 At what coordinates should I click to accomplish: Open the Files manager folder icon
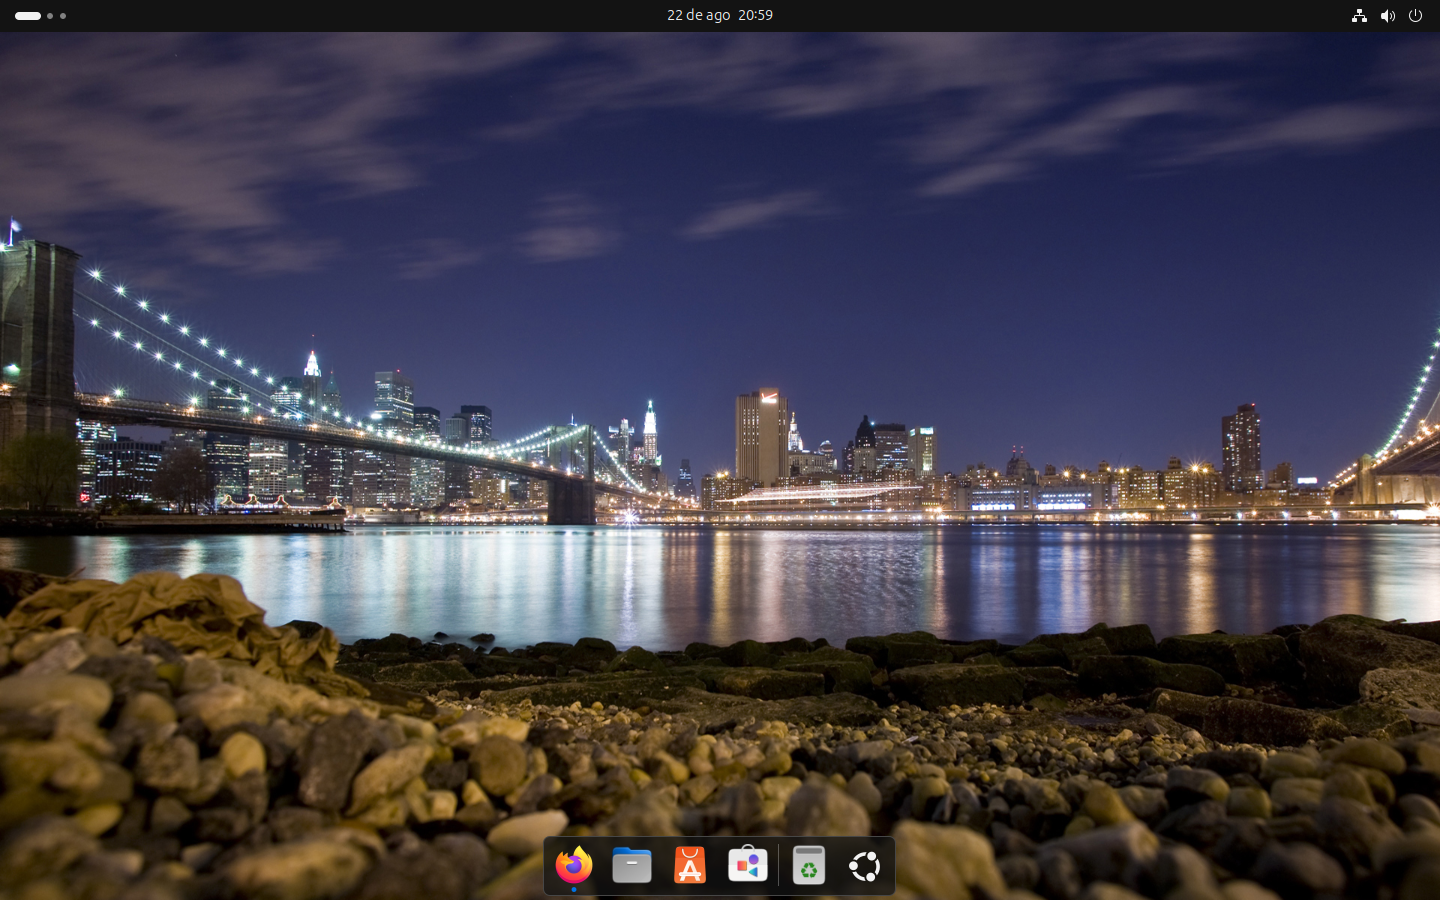pyautogui.click(x=632, y=865)
